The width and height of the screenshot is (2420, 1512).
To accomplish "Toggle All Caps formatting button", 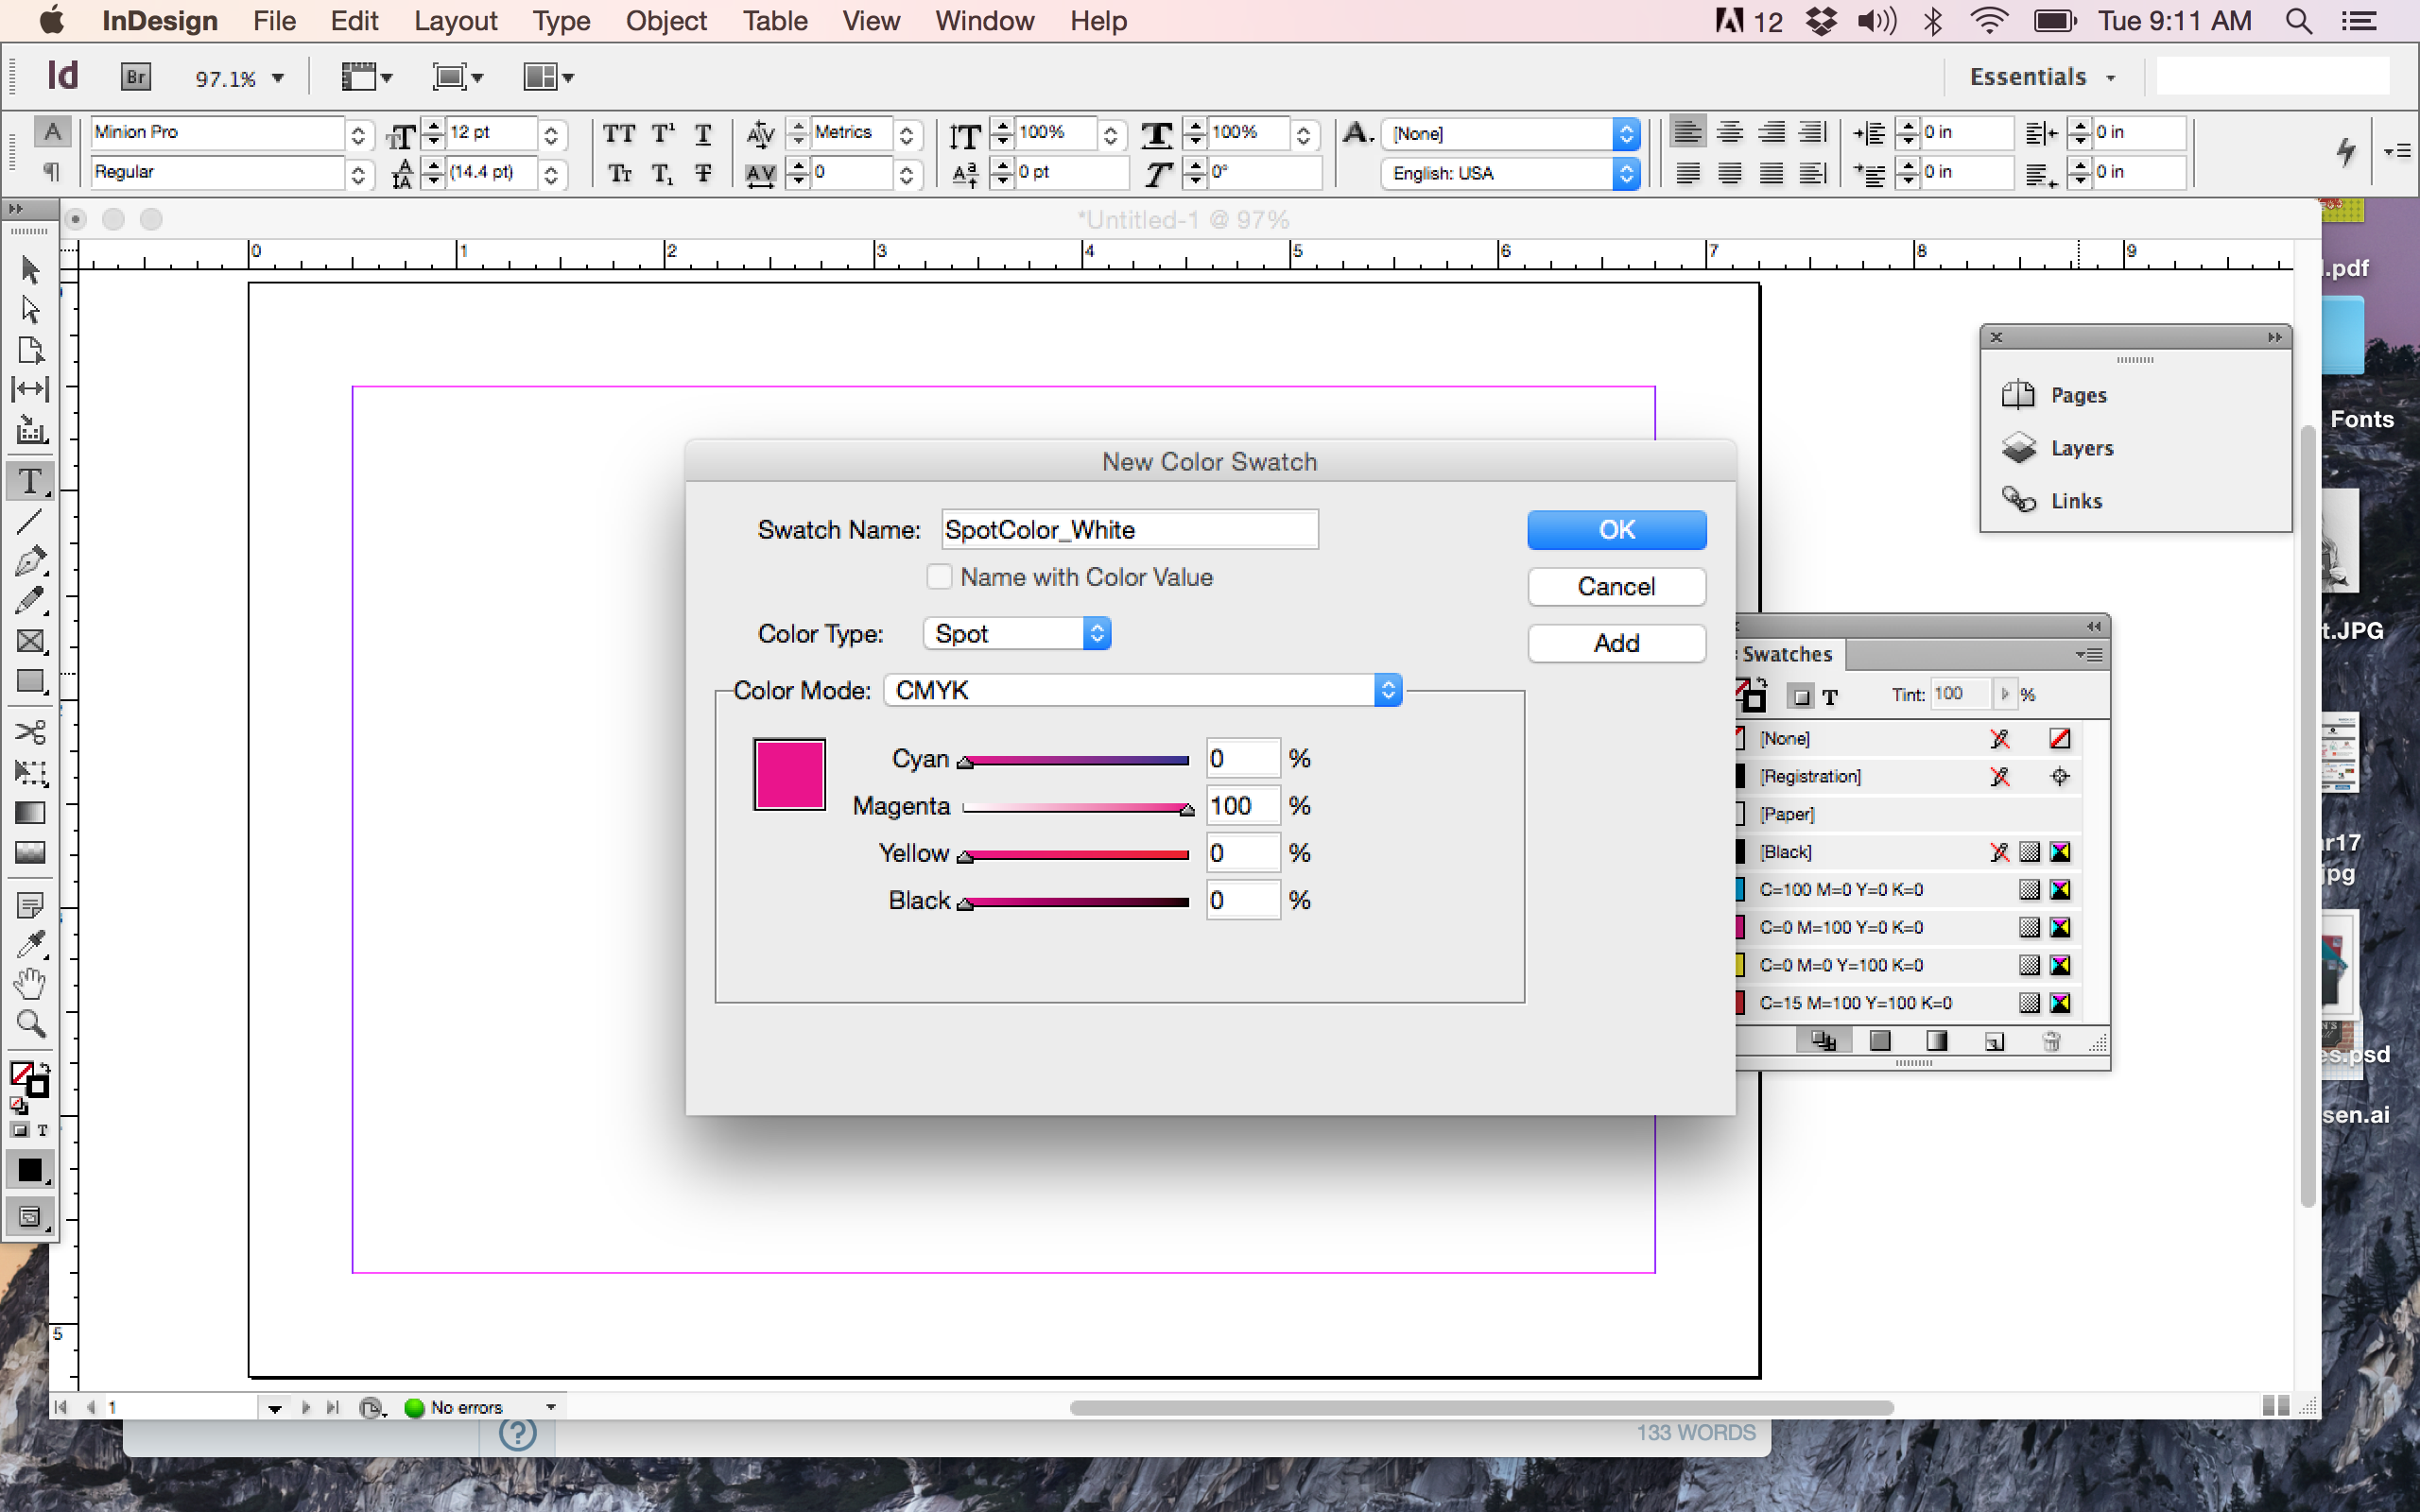I will click(619, 134).
